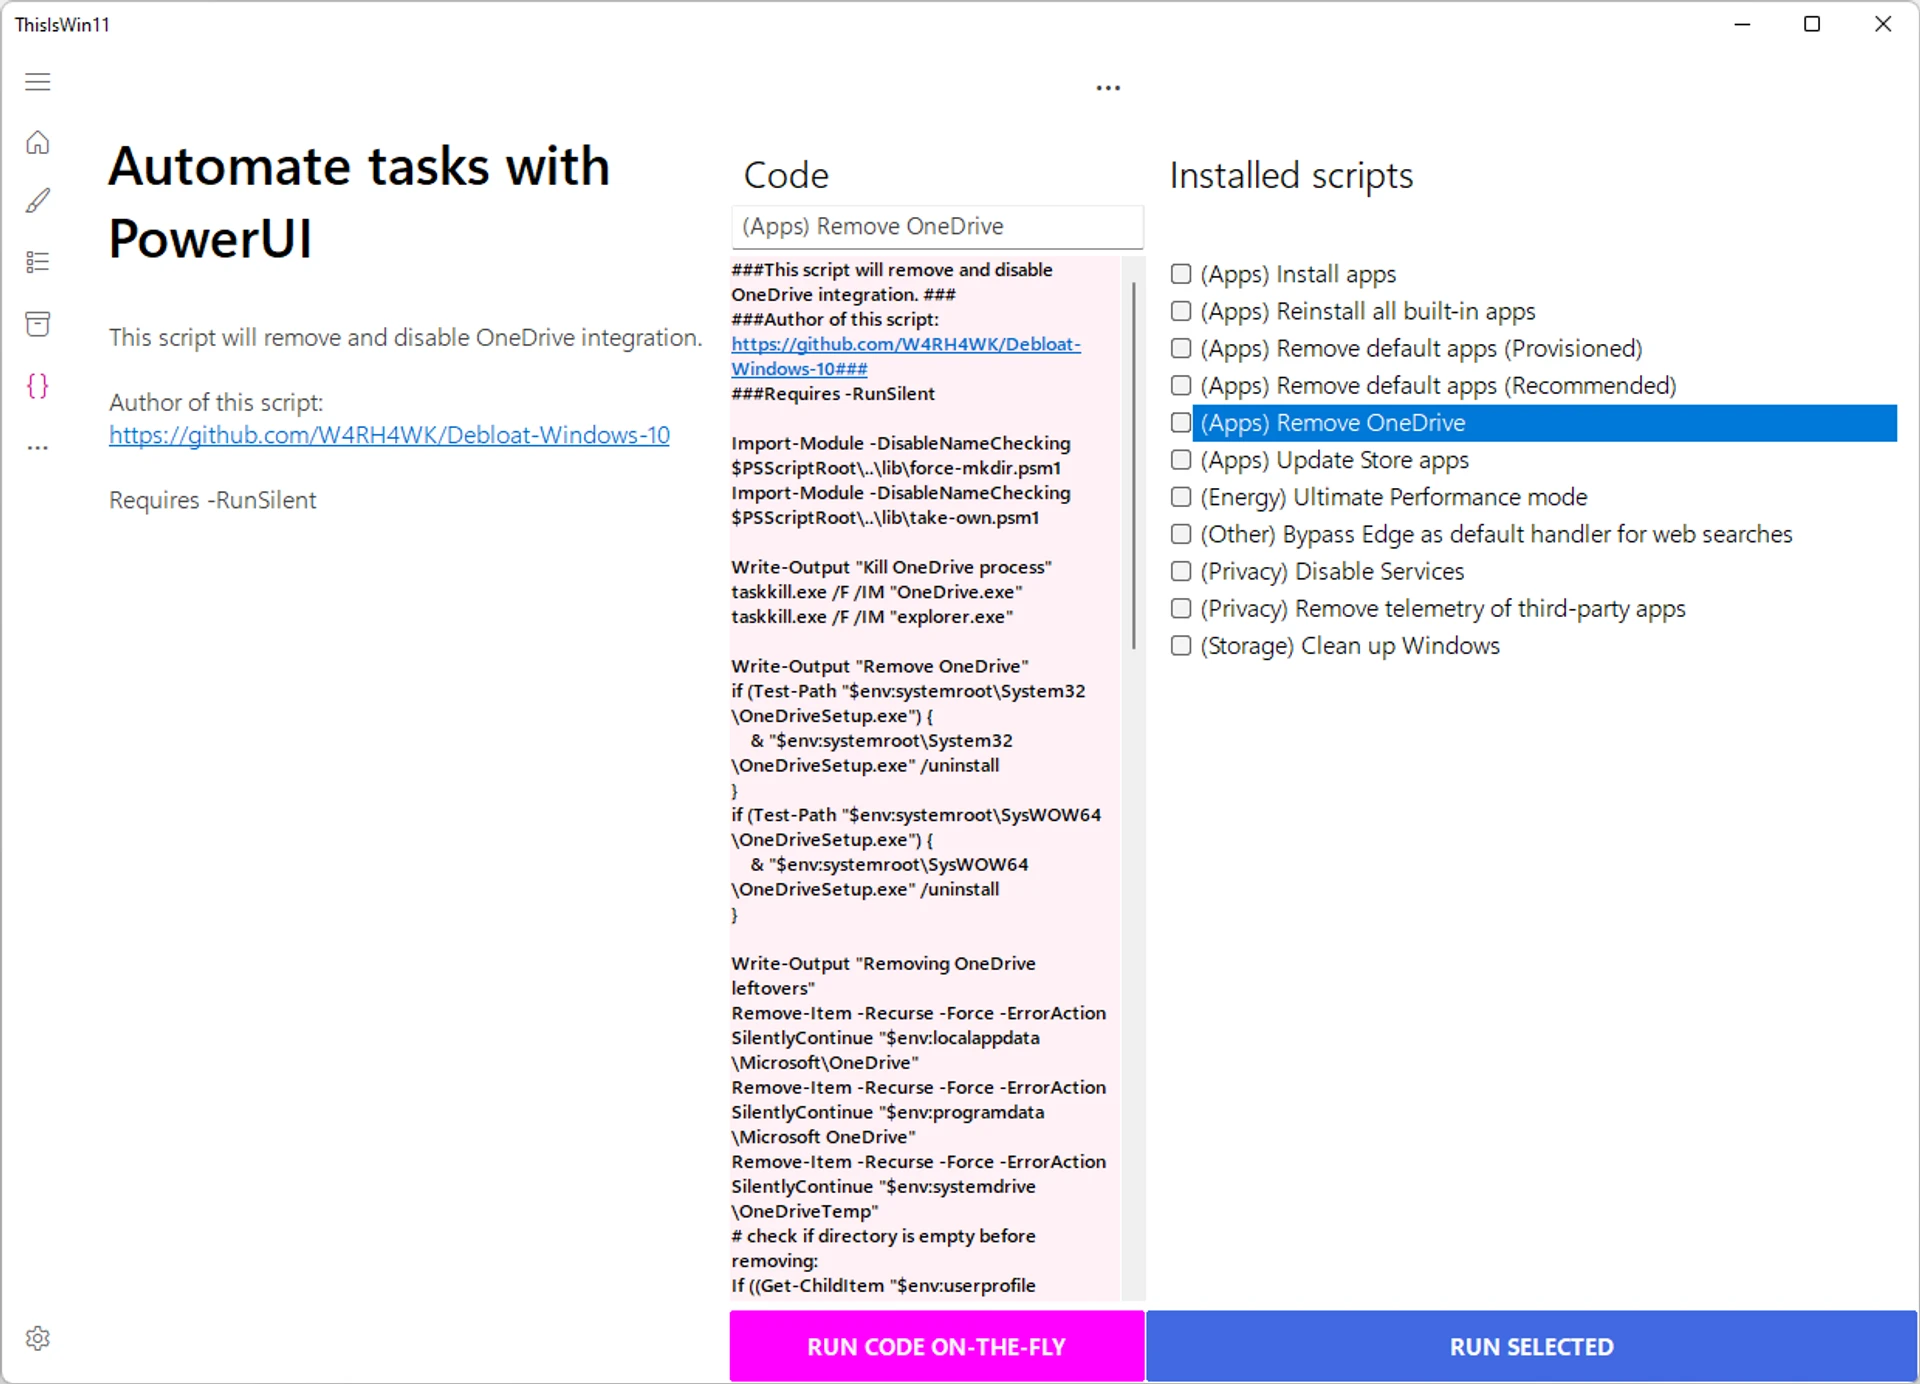This screenshot has height=1384, width=1920.
Task: Enable the (Apps) Remove OneDrive checkbox
Action: pyautogui.click(x=1181, y=423)
